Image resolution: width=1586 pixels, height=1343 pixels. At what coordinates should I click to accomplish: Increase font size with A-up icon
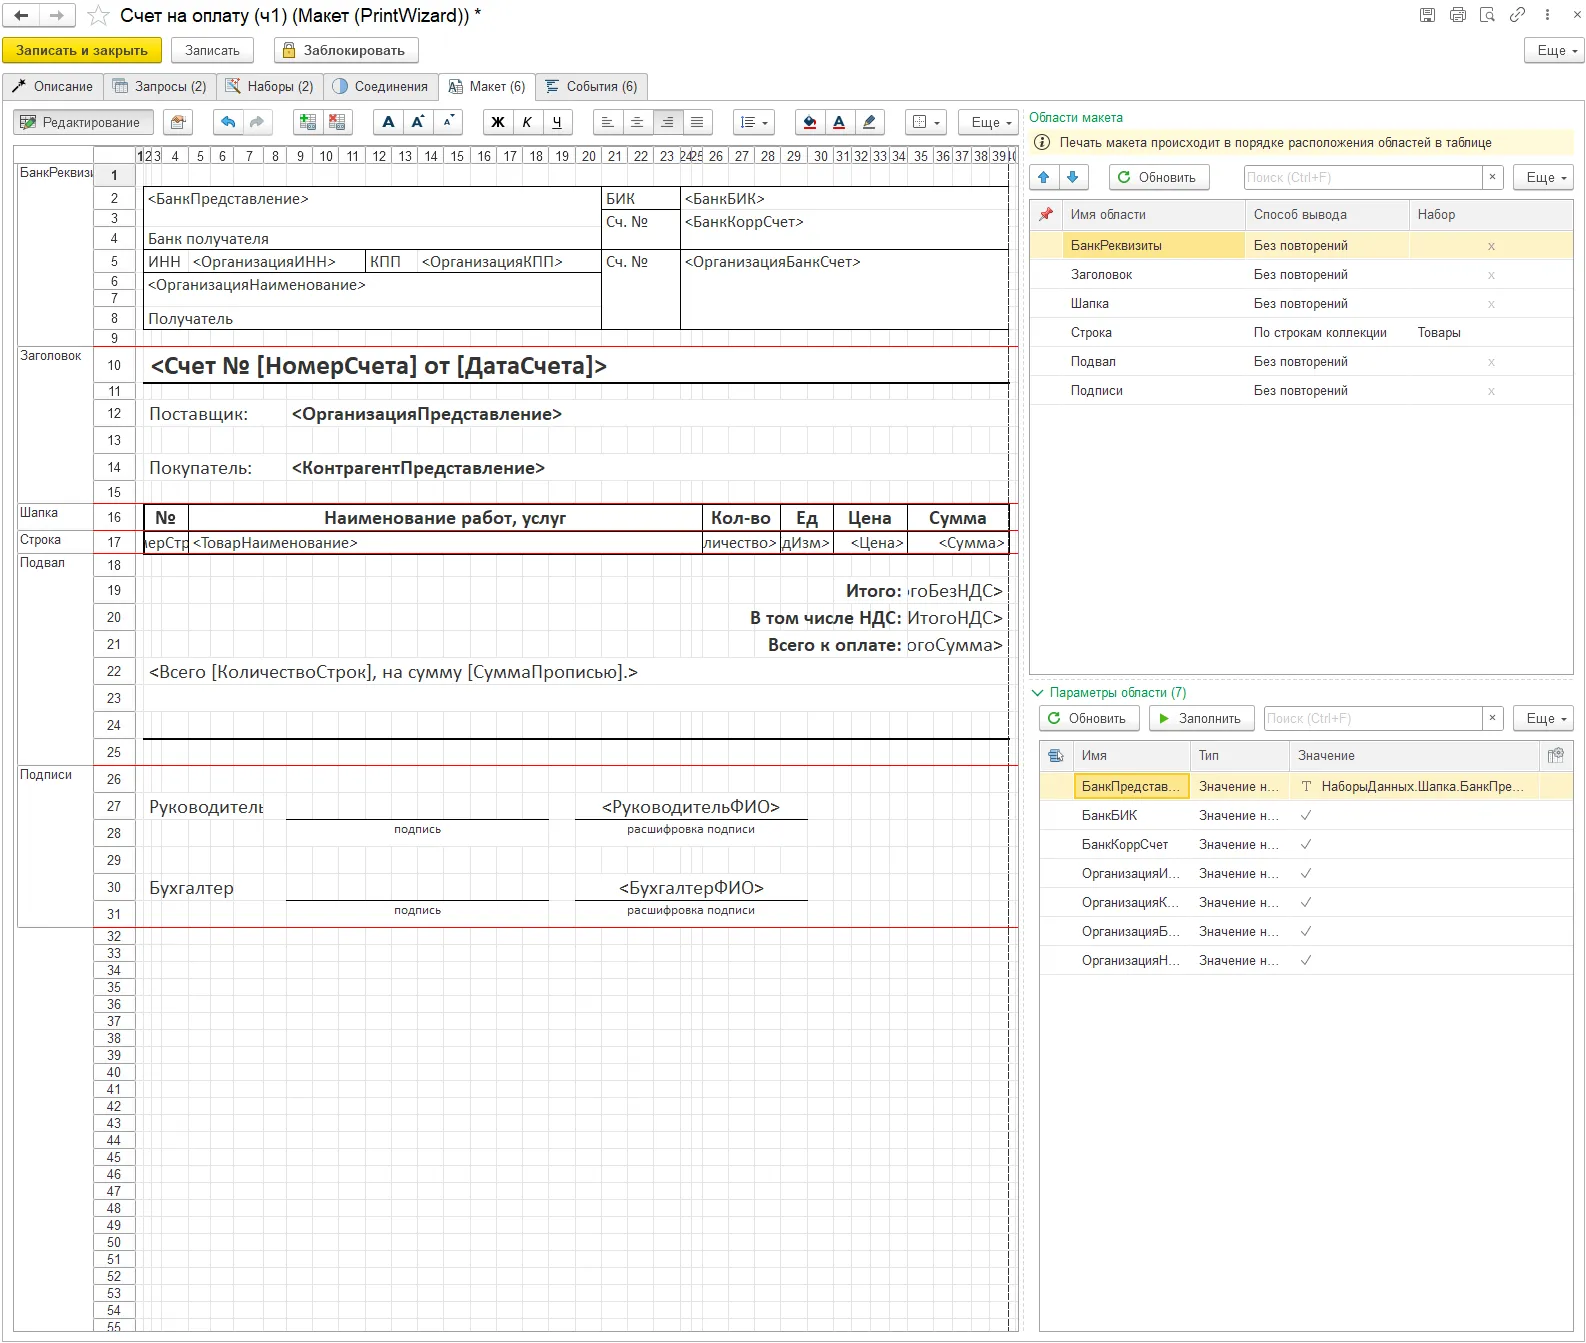(418, 122)
